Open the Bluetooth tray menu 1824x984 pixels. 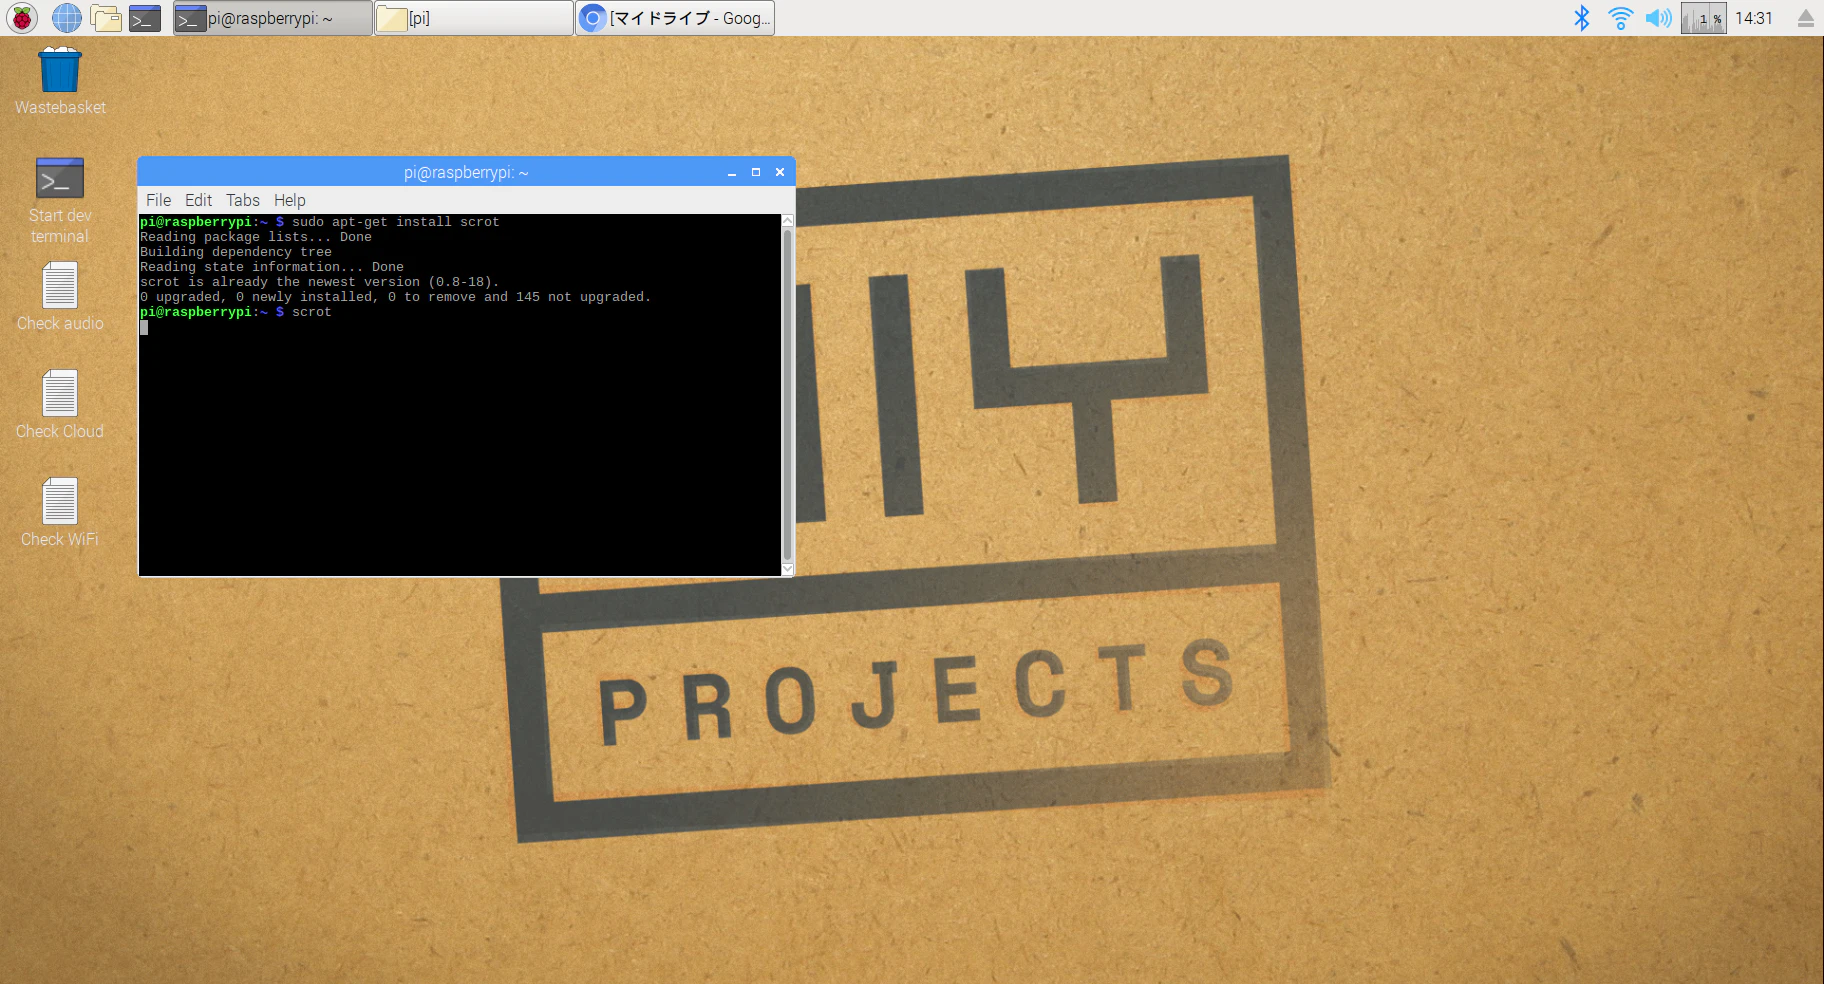1582,18
